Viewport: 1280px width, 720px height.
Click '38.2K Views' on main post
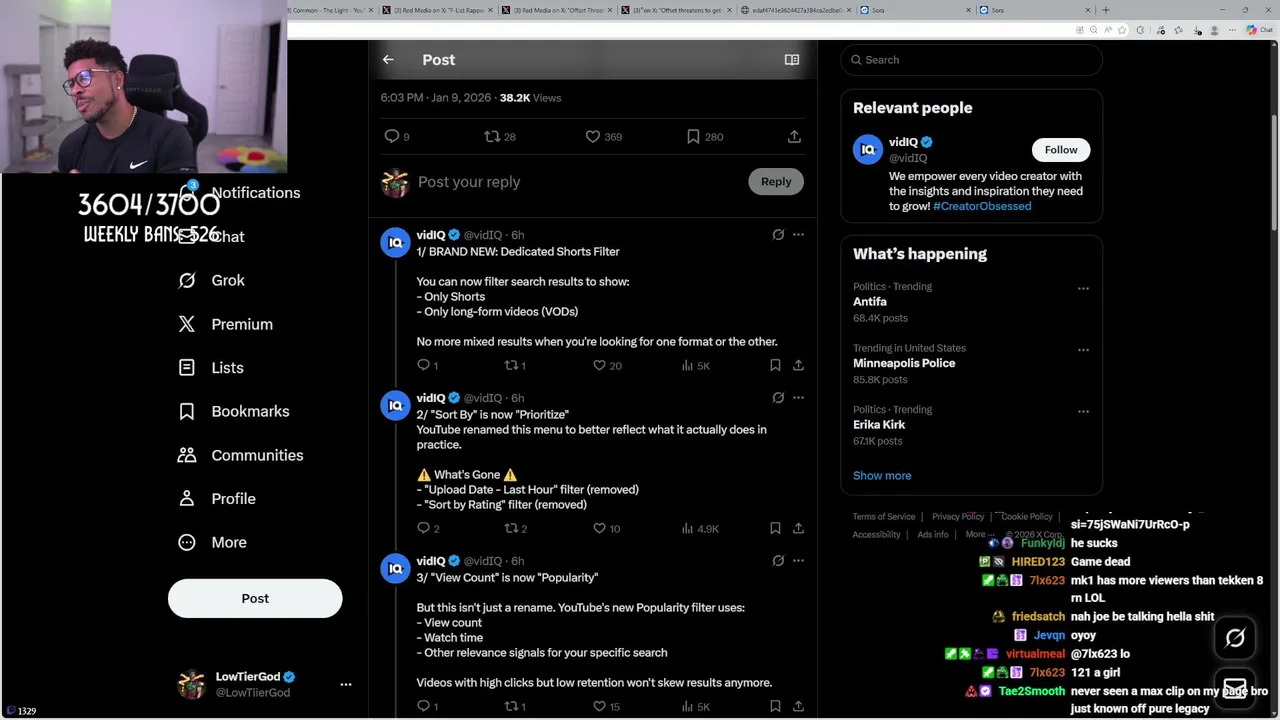pos(530,98)
